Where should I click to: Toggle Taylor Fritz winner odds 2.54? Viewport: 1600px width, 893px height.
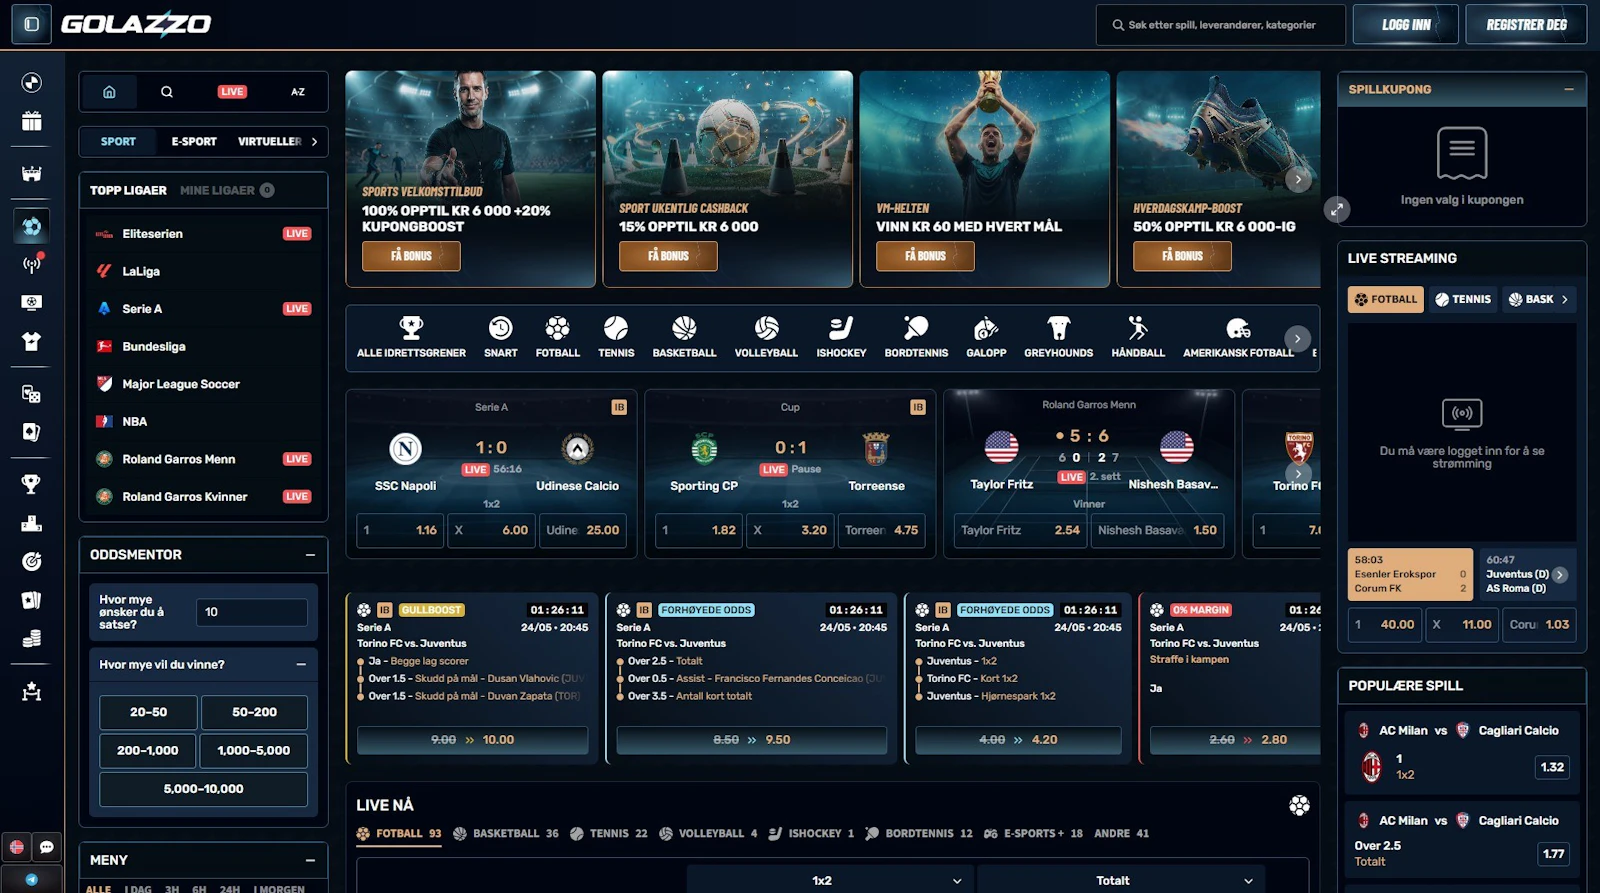1020,530
